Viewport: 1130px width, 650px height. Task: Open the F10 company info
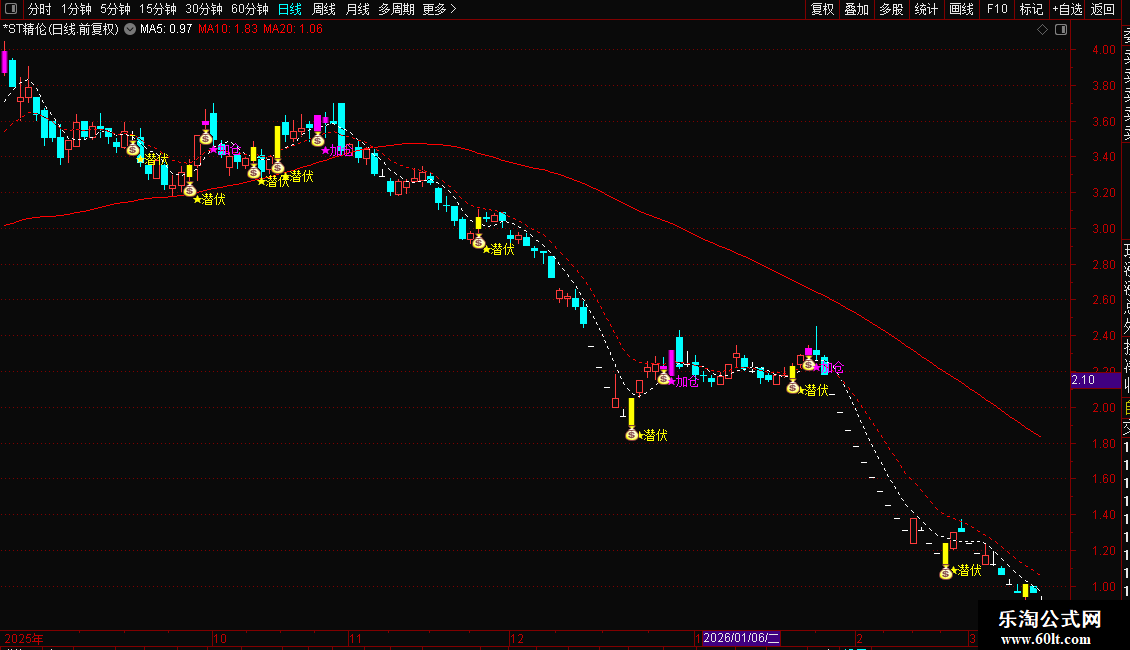[x=997, y=9]
